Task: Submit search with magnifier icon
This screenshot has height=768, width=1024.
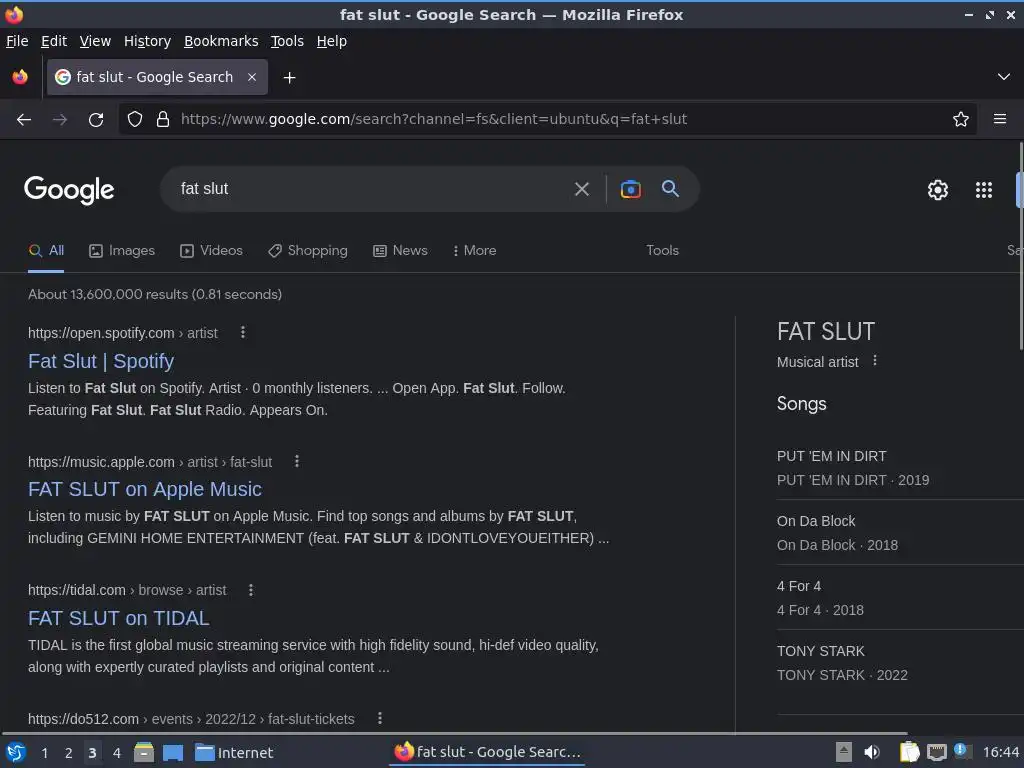Action: [x=670, y=189]
